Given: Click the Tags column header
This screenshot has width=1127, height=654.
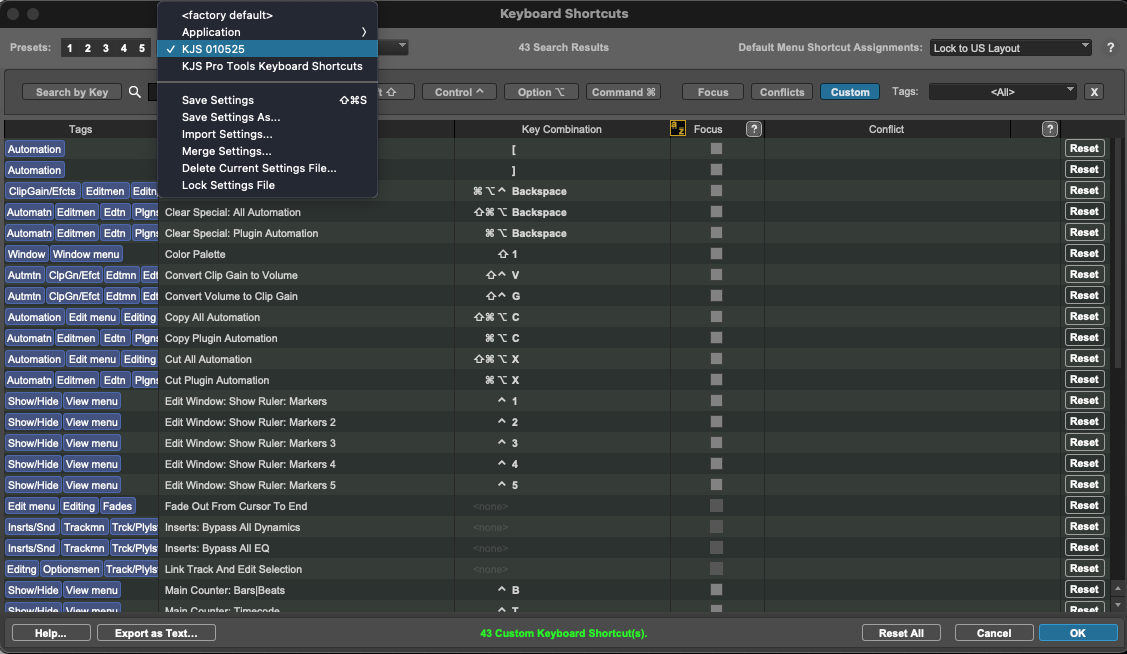Looking at the screenshot, I should 80,129.
